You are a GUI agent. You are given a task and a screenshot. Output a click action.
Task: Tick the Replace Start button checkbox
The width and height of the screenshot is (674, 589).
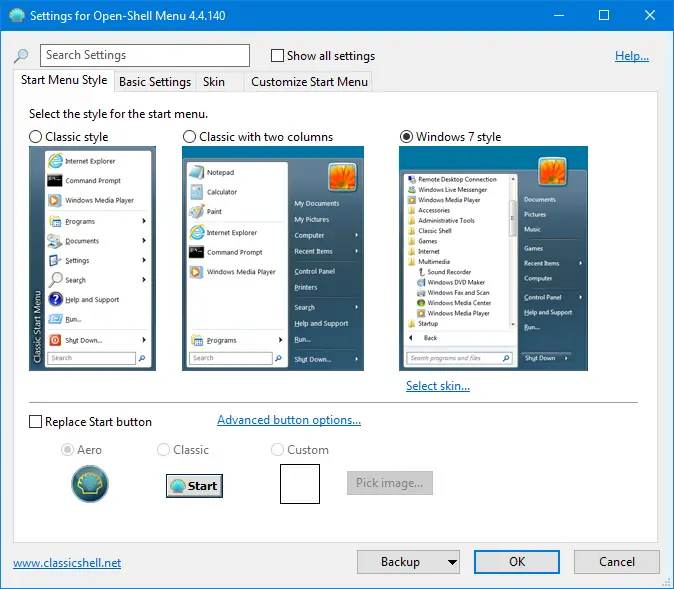tap(36, 422)
